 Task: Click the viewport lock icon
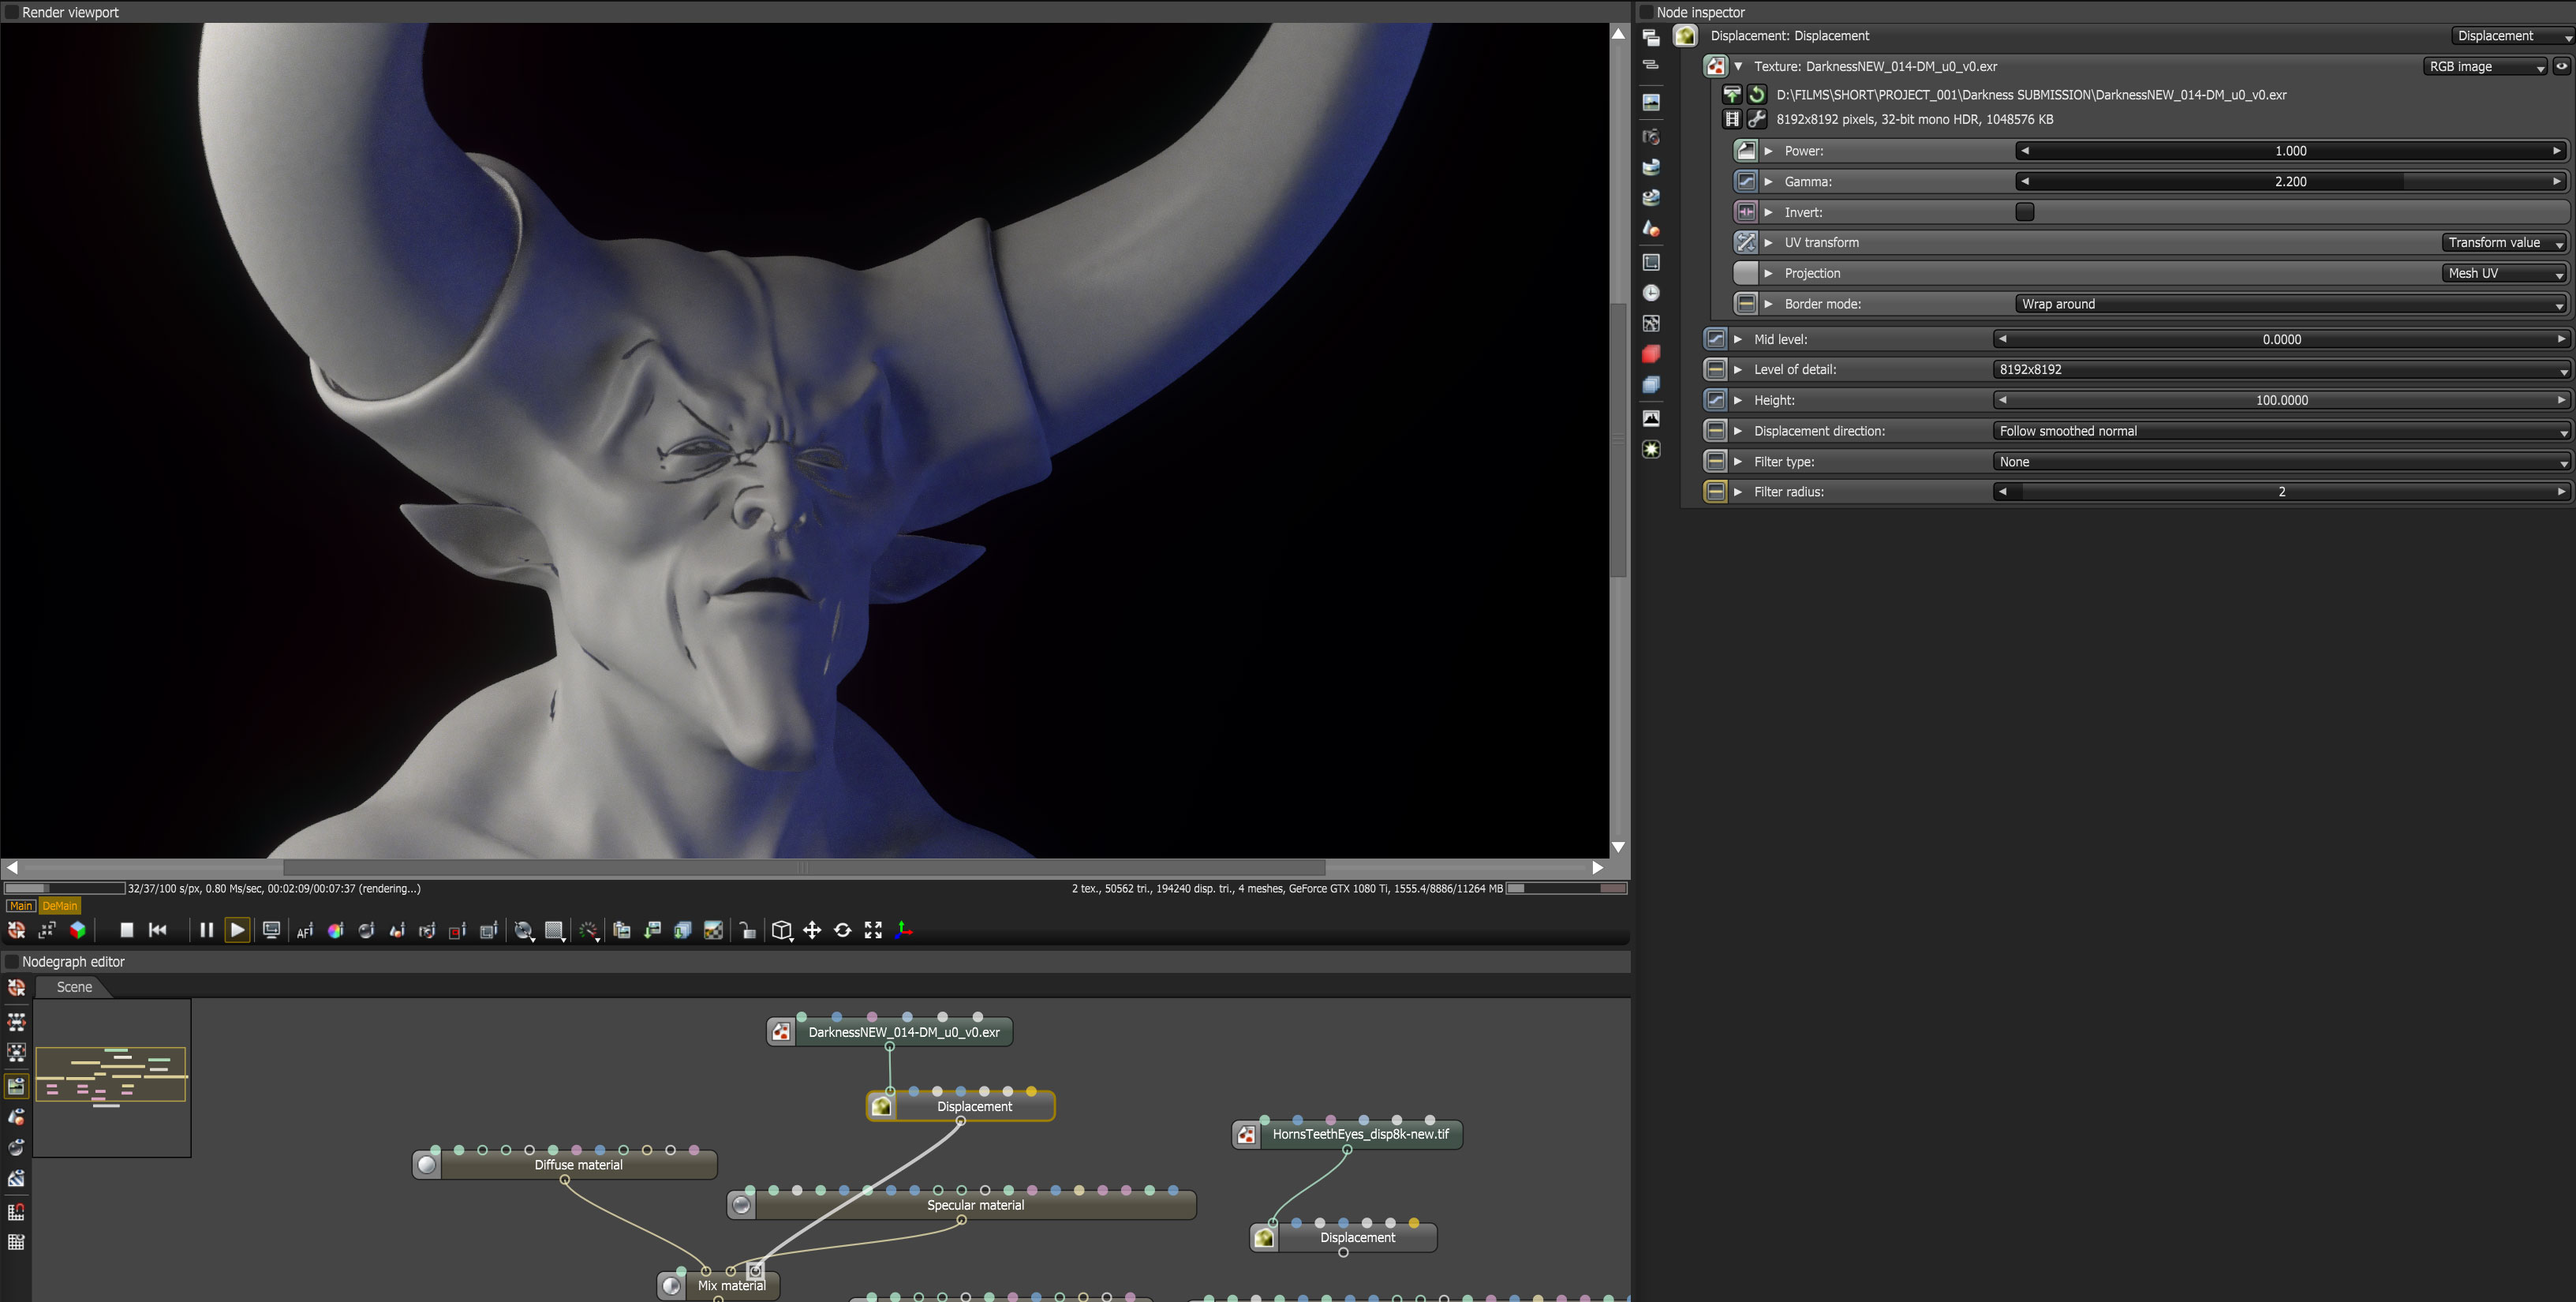click(747, 931)
